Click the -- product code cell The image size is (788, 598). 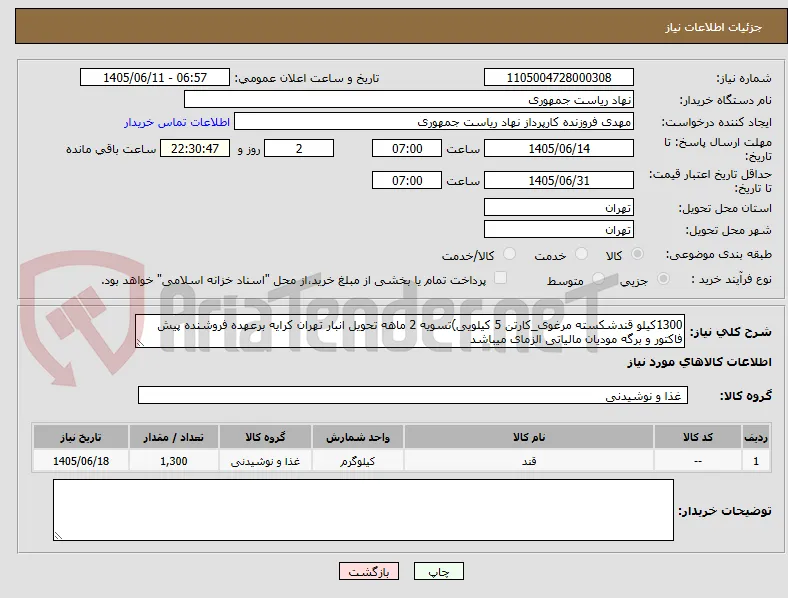[698, 461]
